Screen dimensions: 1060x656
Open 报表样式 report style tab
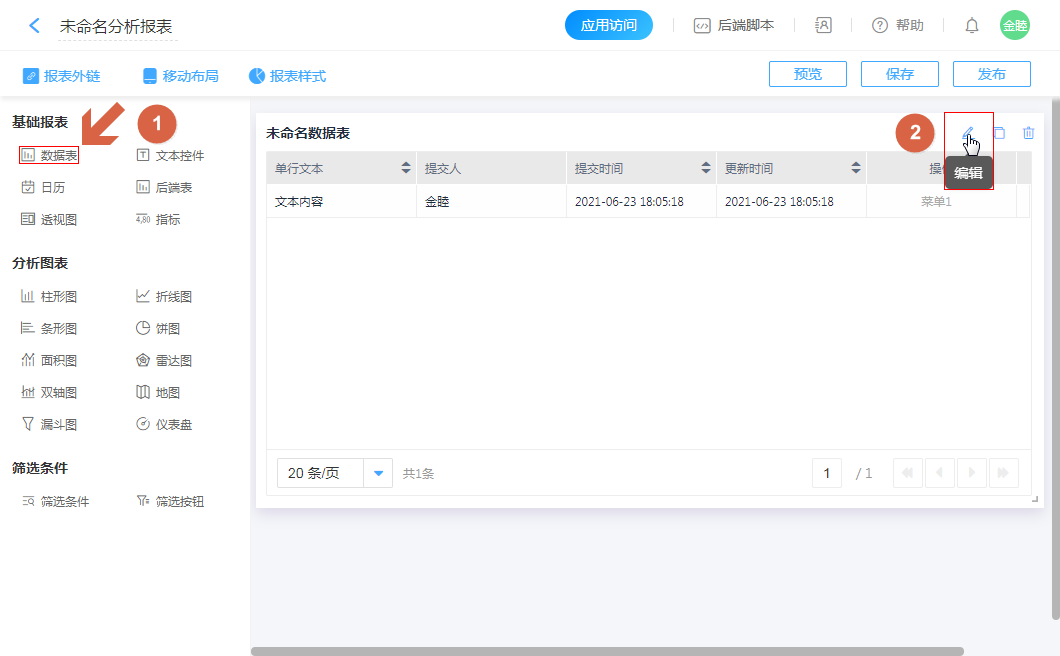(x=287, y=76)
